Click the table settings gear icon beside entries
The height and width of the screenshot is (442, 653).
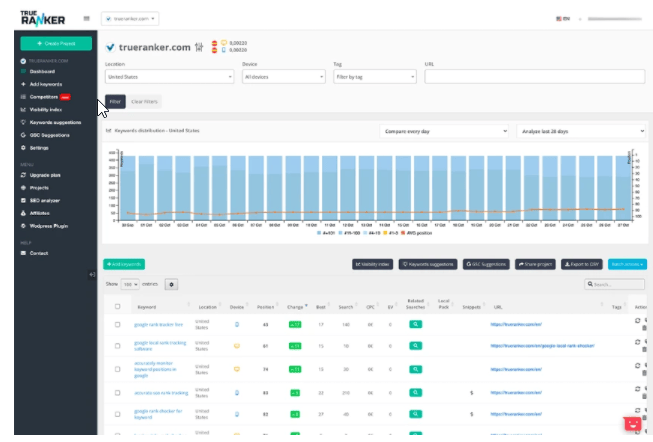[x=171, y=284]
